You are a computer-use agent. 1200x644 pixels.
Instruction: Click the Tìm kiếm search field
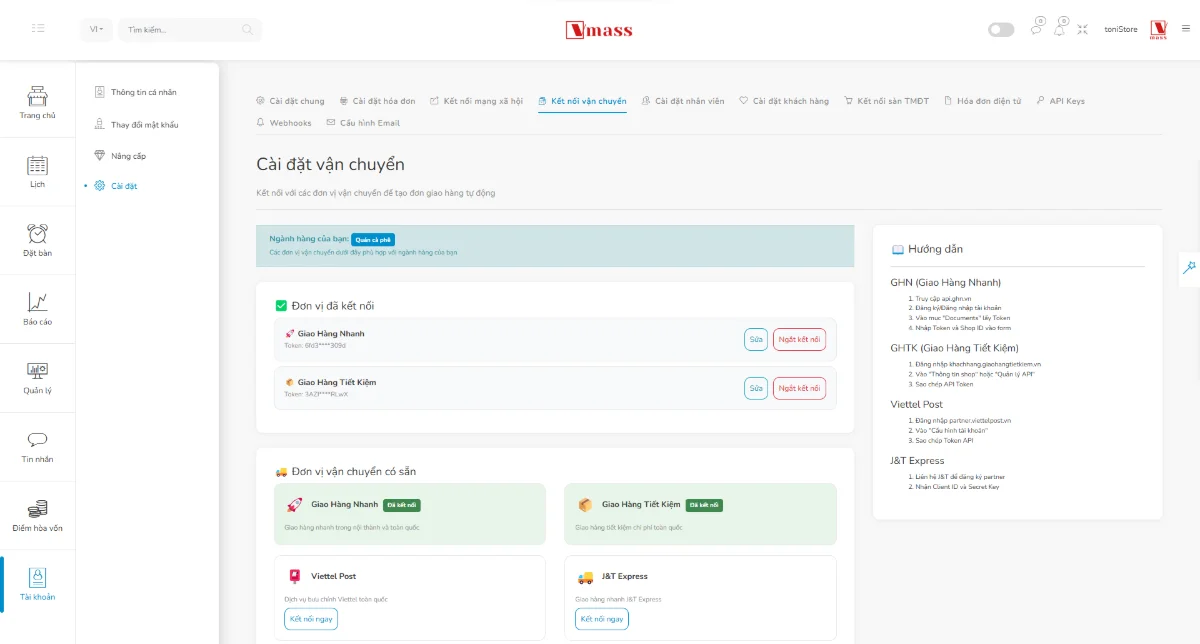[190, 30]
